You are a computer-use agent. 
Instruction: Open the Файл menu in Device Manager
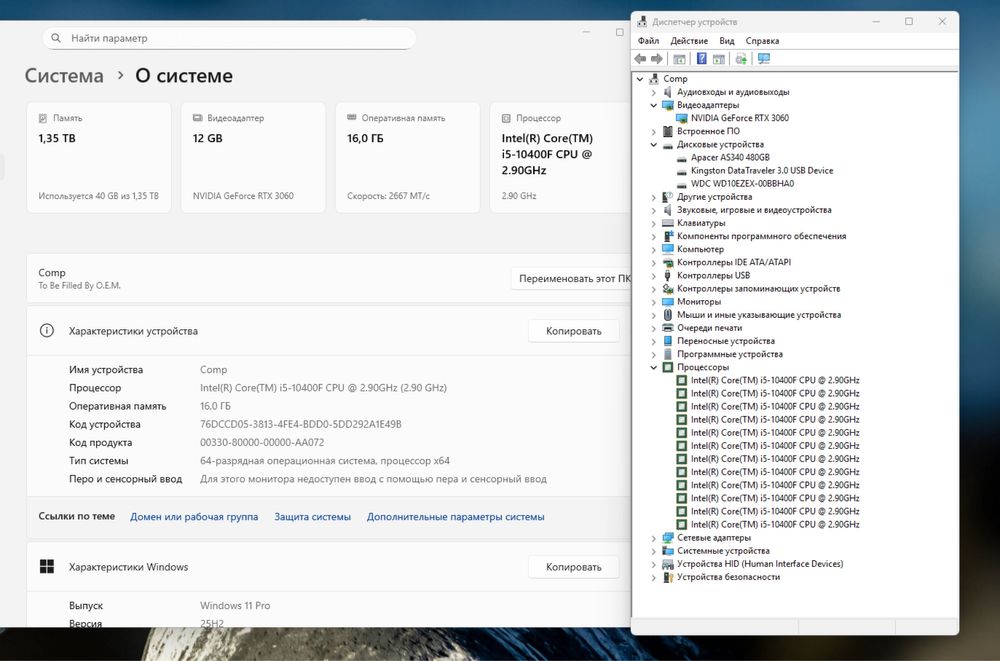(x=649, y=41)
